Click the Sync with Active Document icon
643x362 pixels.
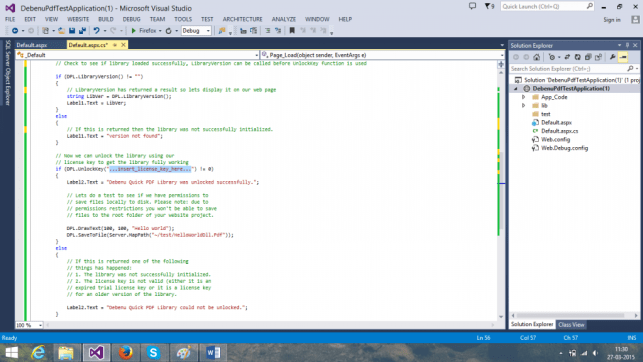tap(567, 57)
